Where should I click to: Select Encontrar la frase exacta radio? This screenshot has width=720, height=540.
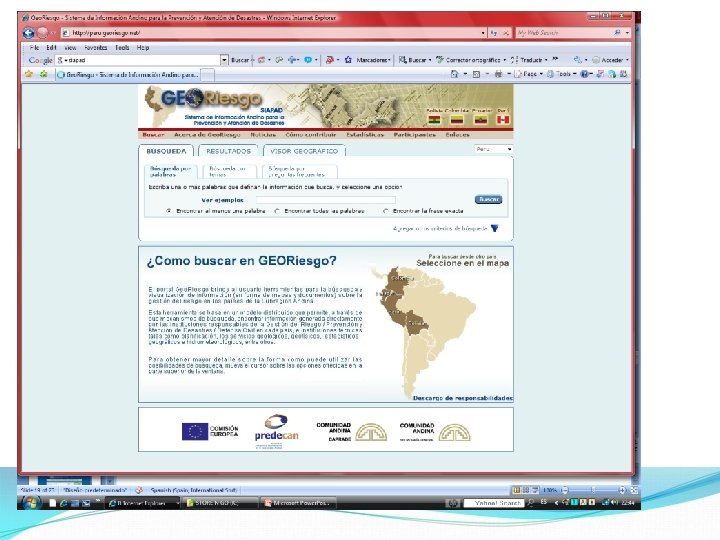tap(385, 211)
